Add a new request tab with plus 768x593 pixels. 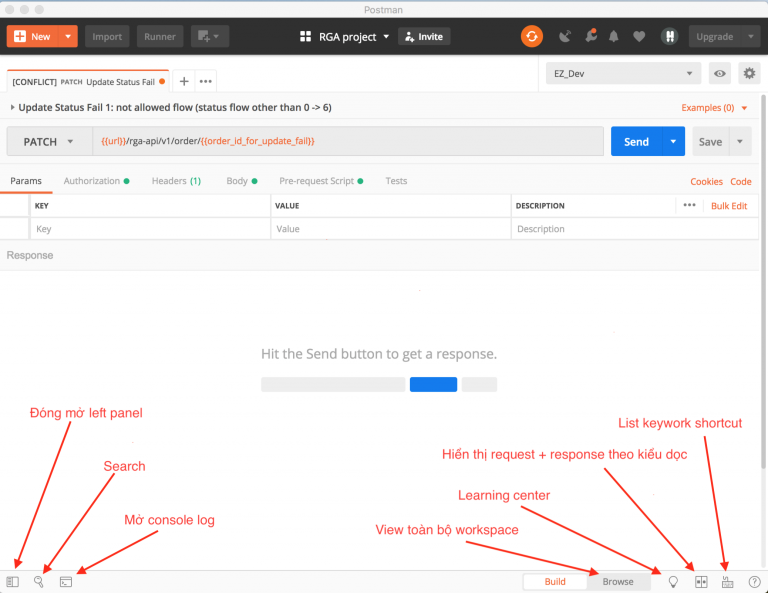click(x=184, y=81)
